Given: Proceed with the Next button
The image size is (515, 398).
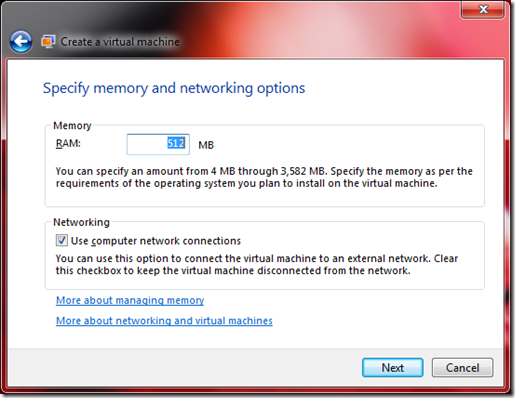Looking at the screenshot, I should pyautogui.click(x=393, y=368).
